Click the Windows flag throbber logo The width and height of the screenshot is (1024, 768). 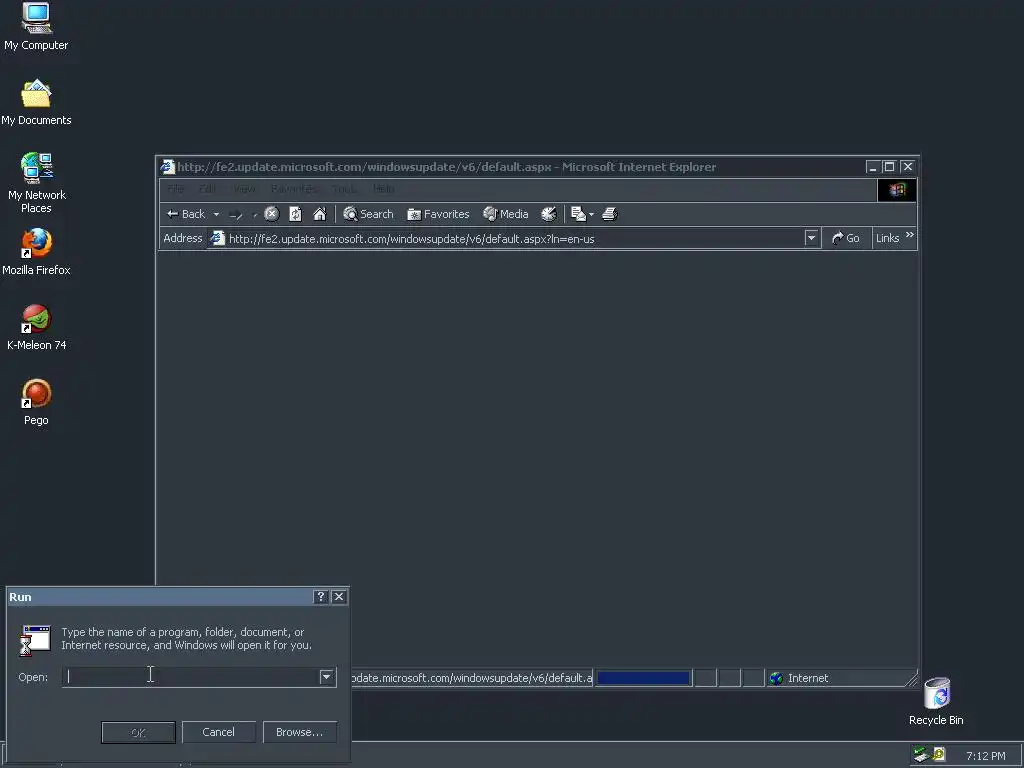click(x=897, y=190)
